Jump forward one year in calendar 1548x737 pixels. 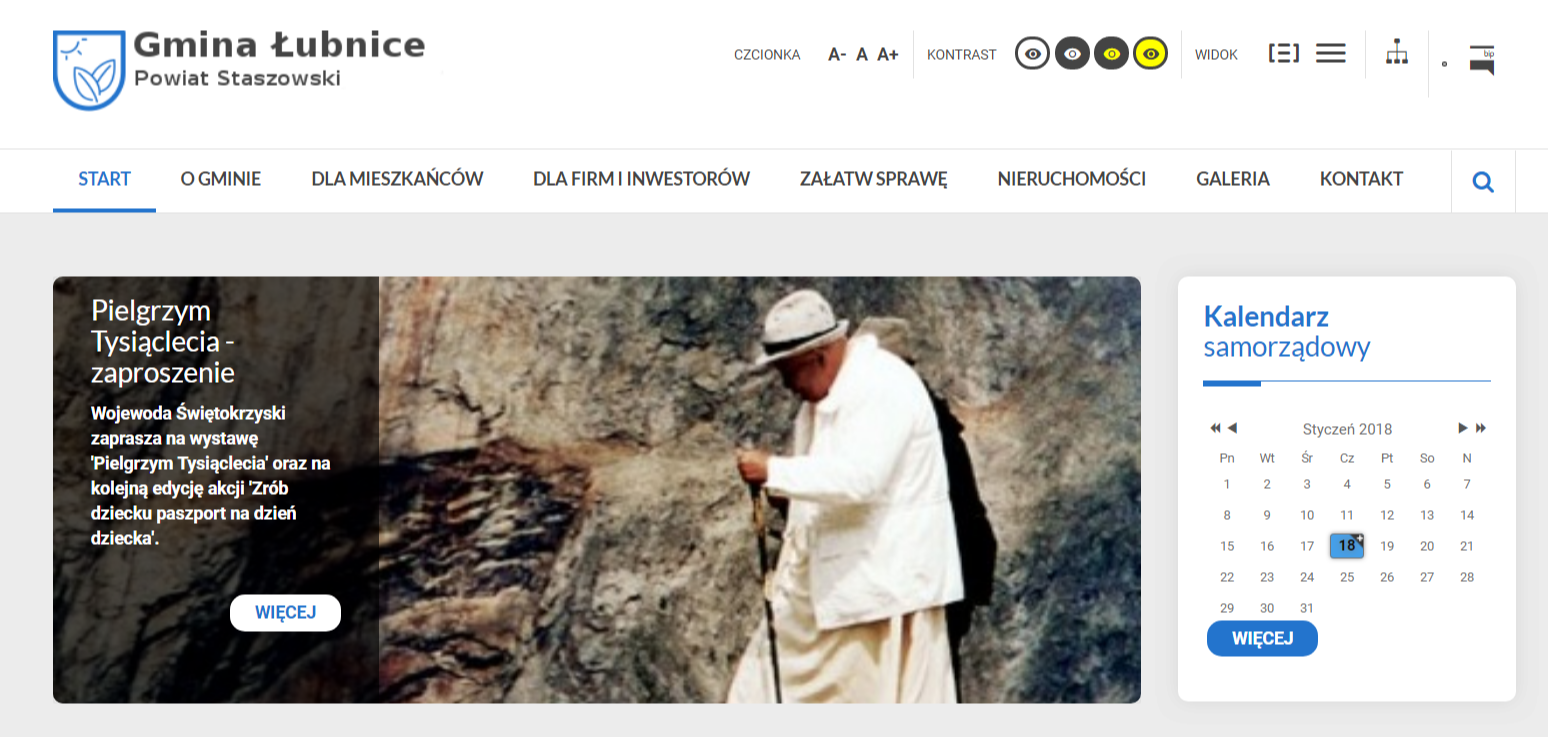[1481, 428]
